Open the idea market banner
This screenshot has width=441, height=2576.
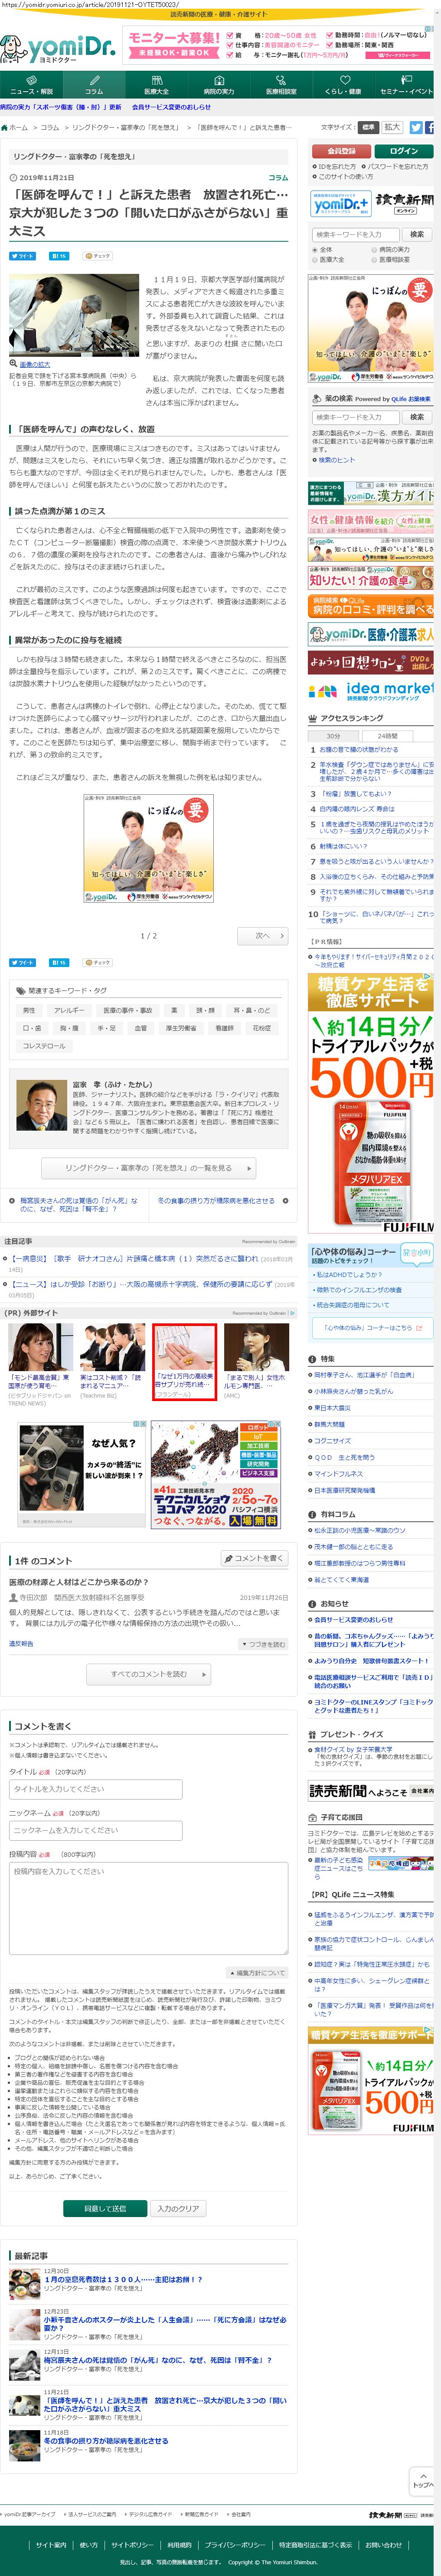pos(371,690)
